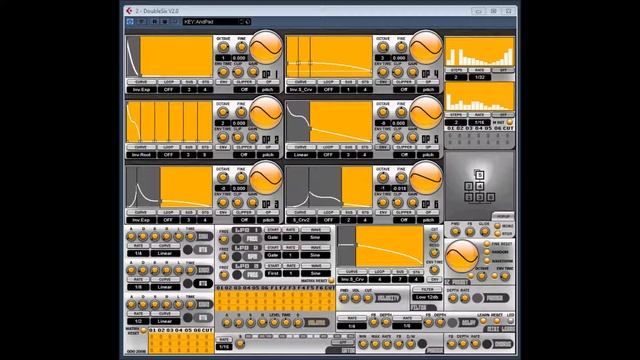Click the OP 6 fine value field 0.018

click(x=400, y=189)
